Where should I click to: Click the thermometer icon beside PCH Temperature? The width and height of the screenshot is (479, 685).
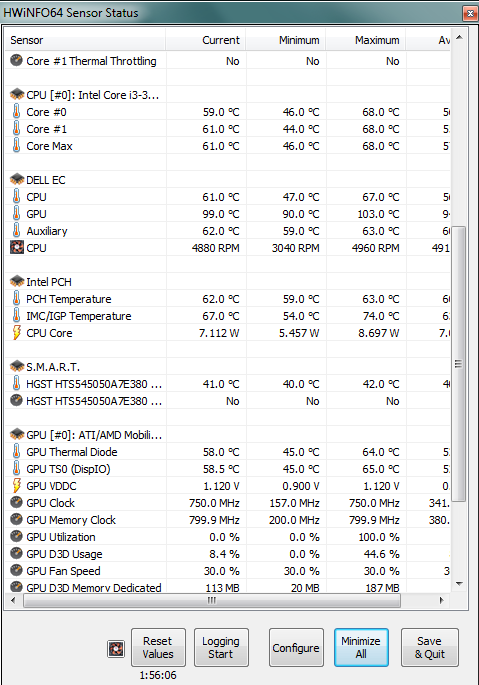(x=16, y=298)
